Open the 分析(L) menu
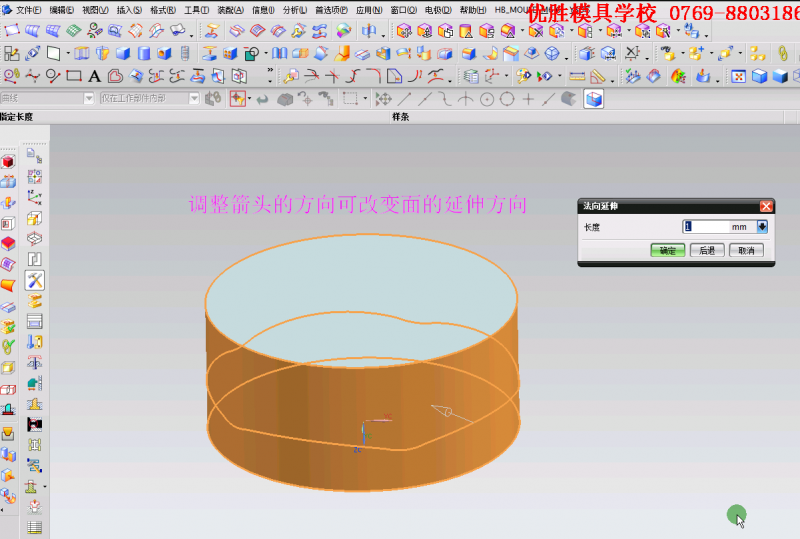 pyautogui.click(x=295, y=10)
